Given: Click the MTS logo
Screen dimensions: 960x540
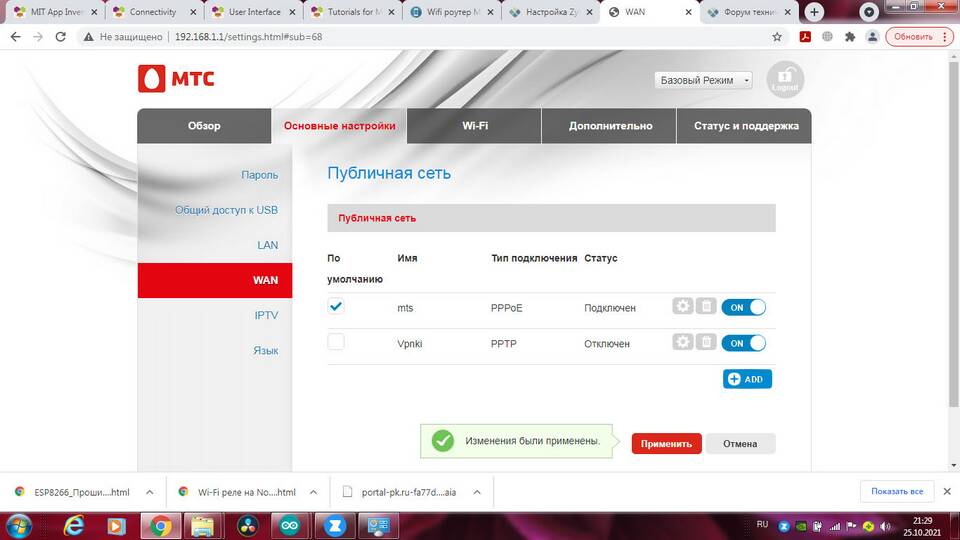Looking at the screenshot, I should [176, 78].
